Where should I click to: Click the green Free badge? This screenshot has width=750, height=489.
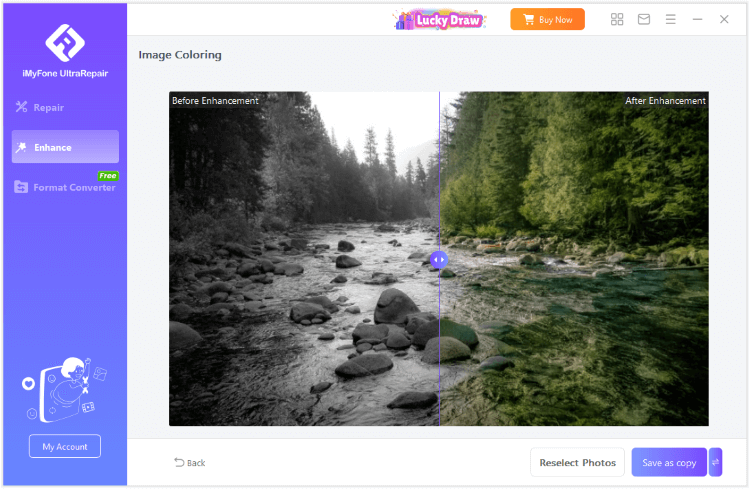pyautogui.click(x=108, y=176)
